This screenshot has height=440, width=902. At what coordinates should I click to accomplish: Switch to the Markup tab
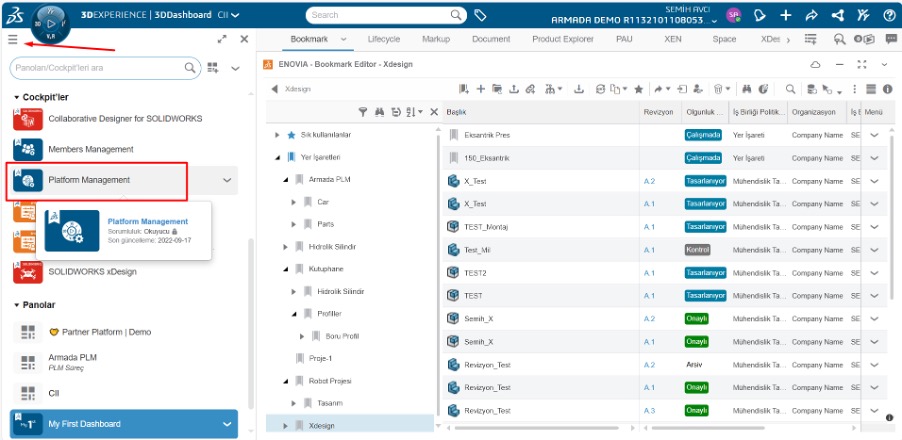435,39
